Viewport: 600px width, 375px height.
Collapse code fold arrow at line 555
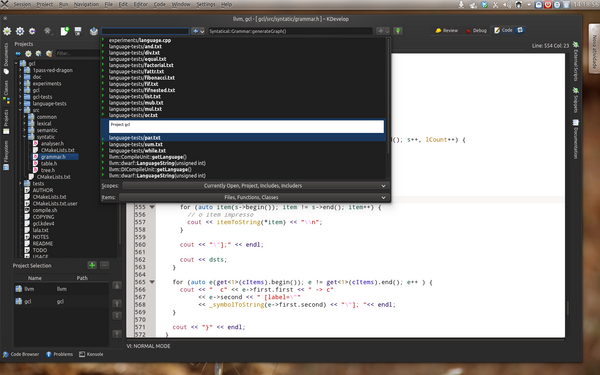[x=152, y=207]
